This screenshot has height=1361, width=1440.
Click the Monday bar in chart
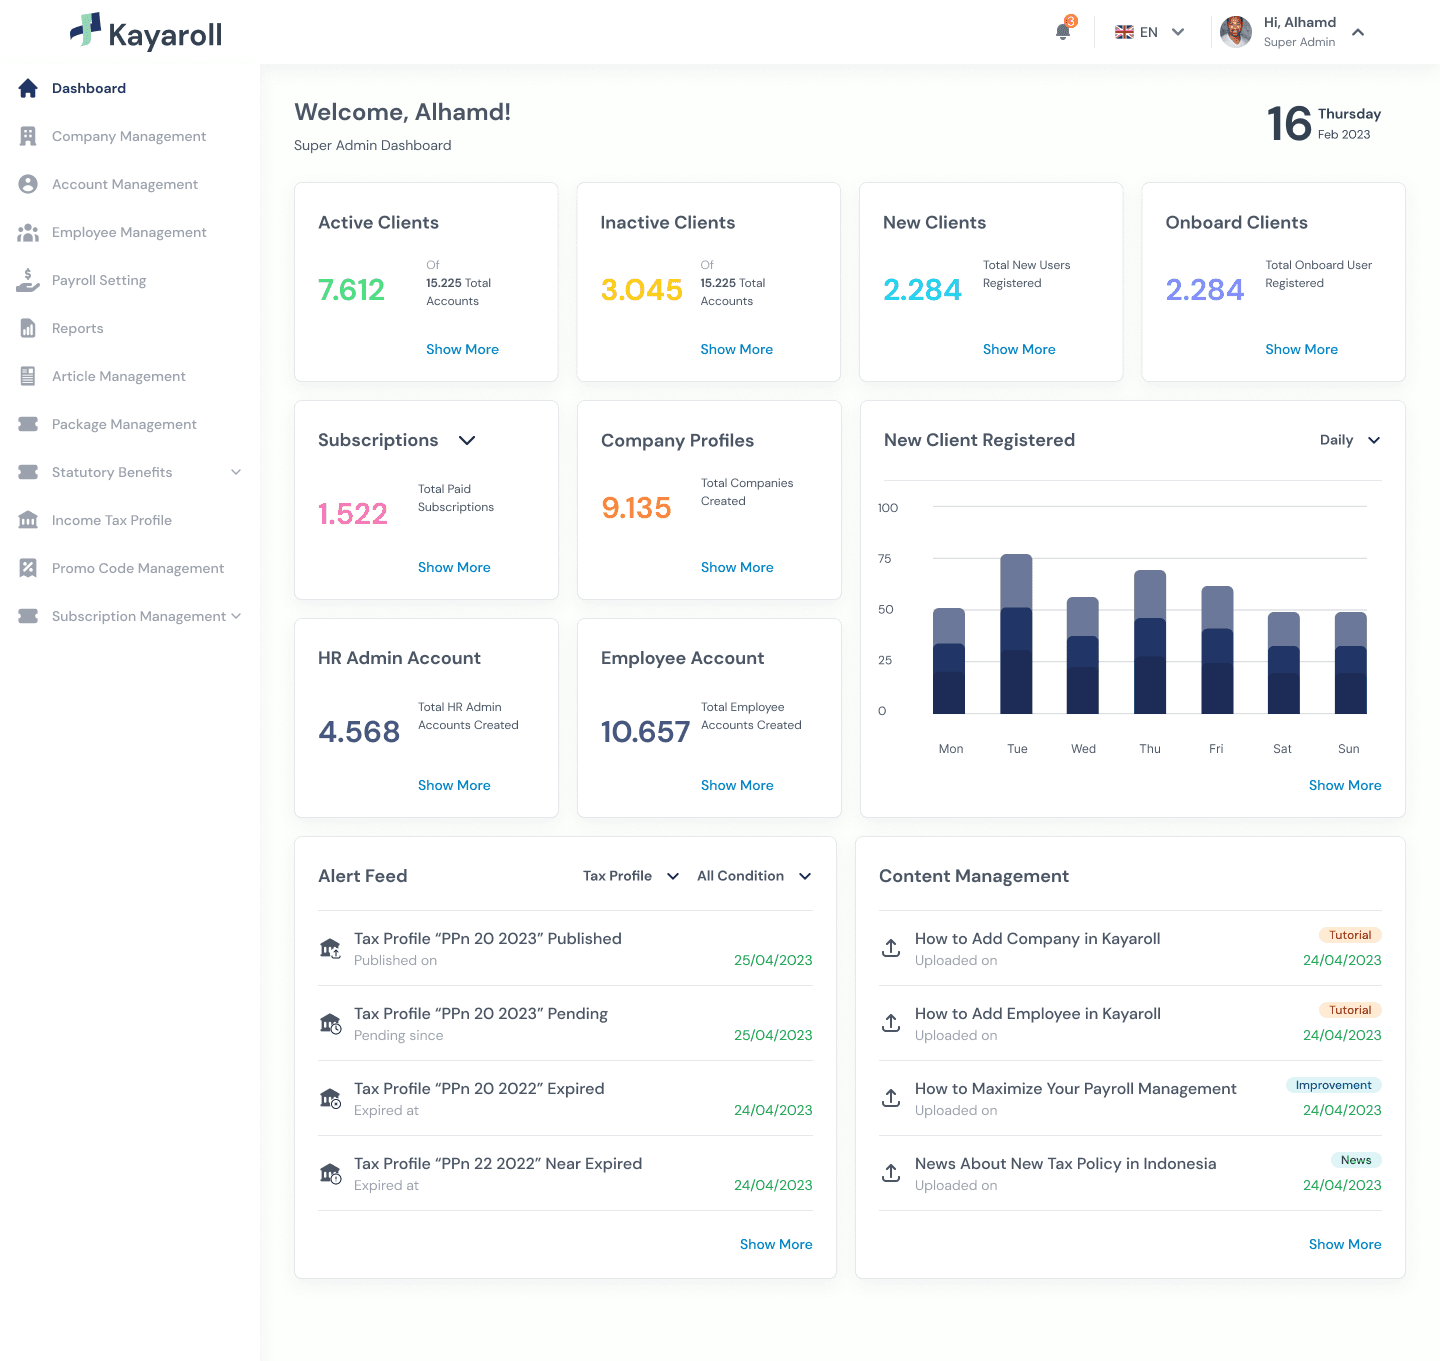click(949, 661)
